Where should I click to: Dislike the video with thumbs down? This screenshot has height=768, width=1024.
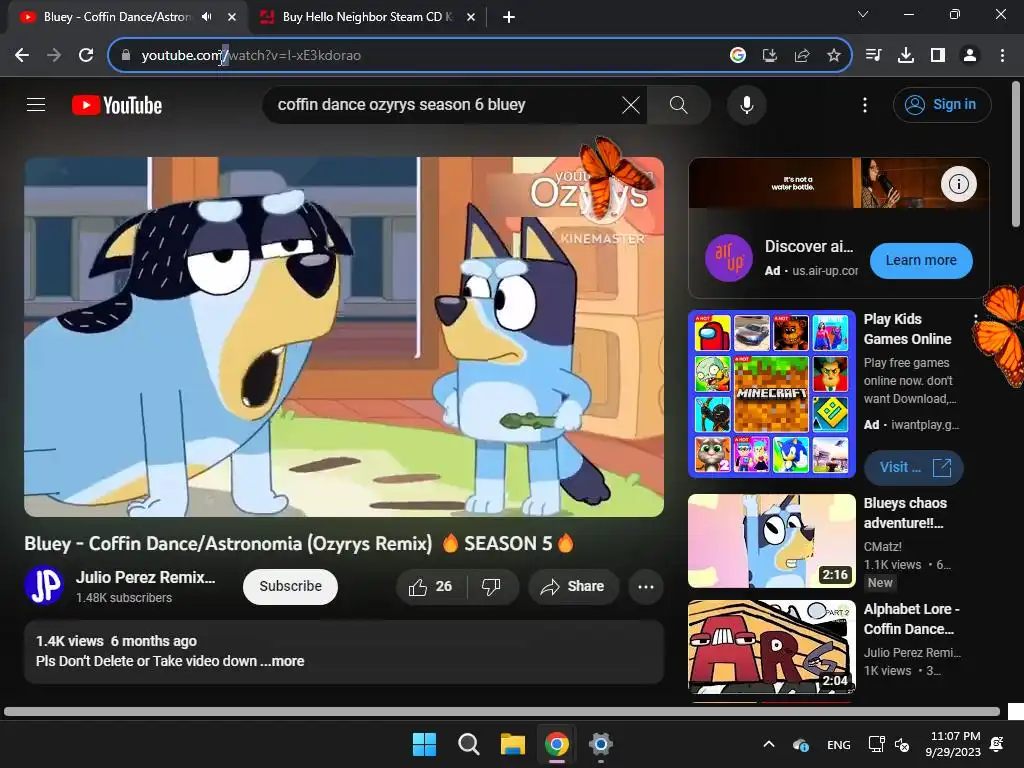[491, 586]
